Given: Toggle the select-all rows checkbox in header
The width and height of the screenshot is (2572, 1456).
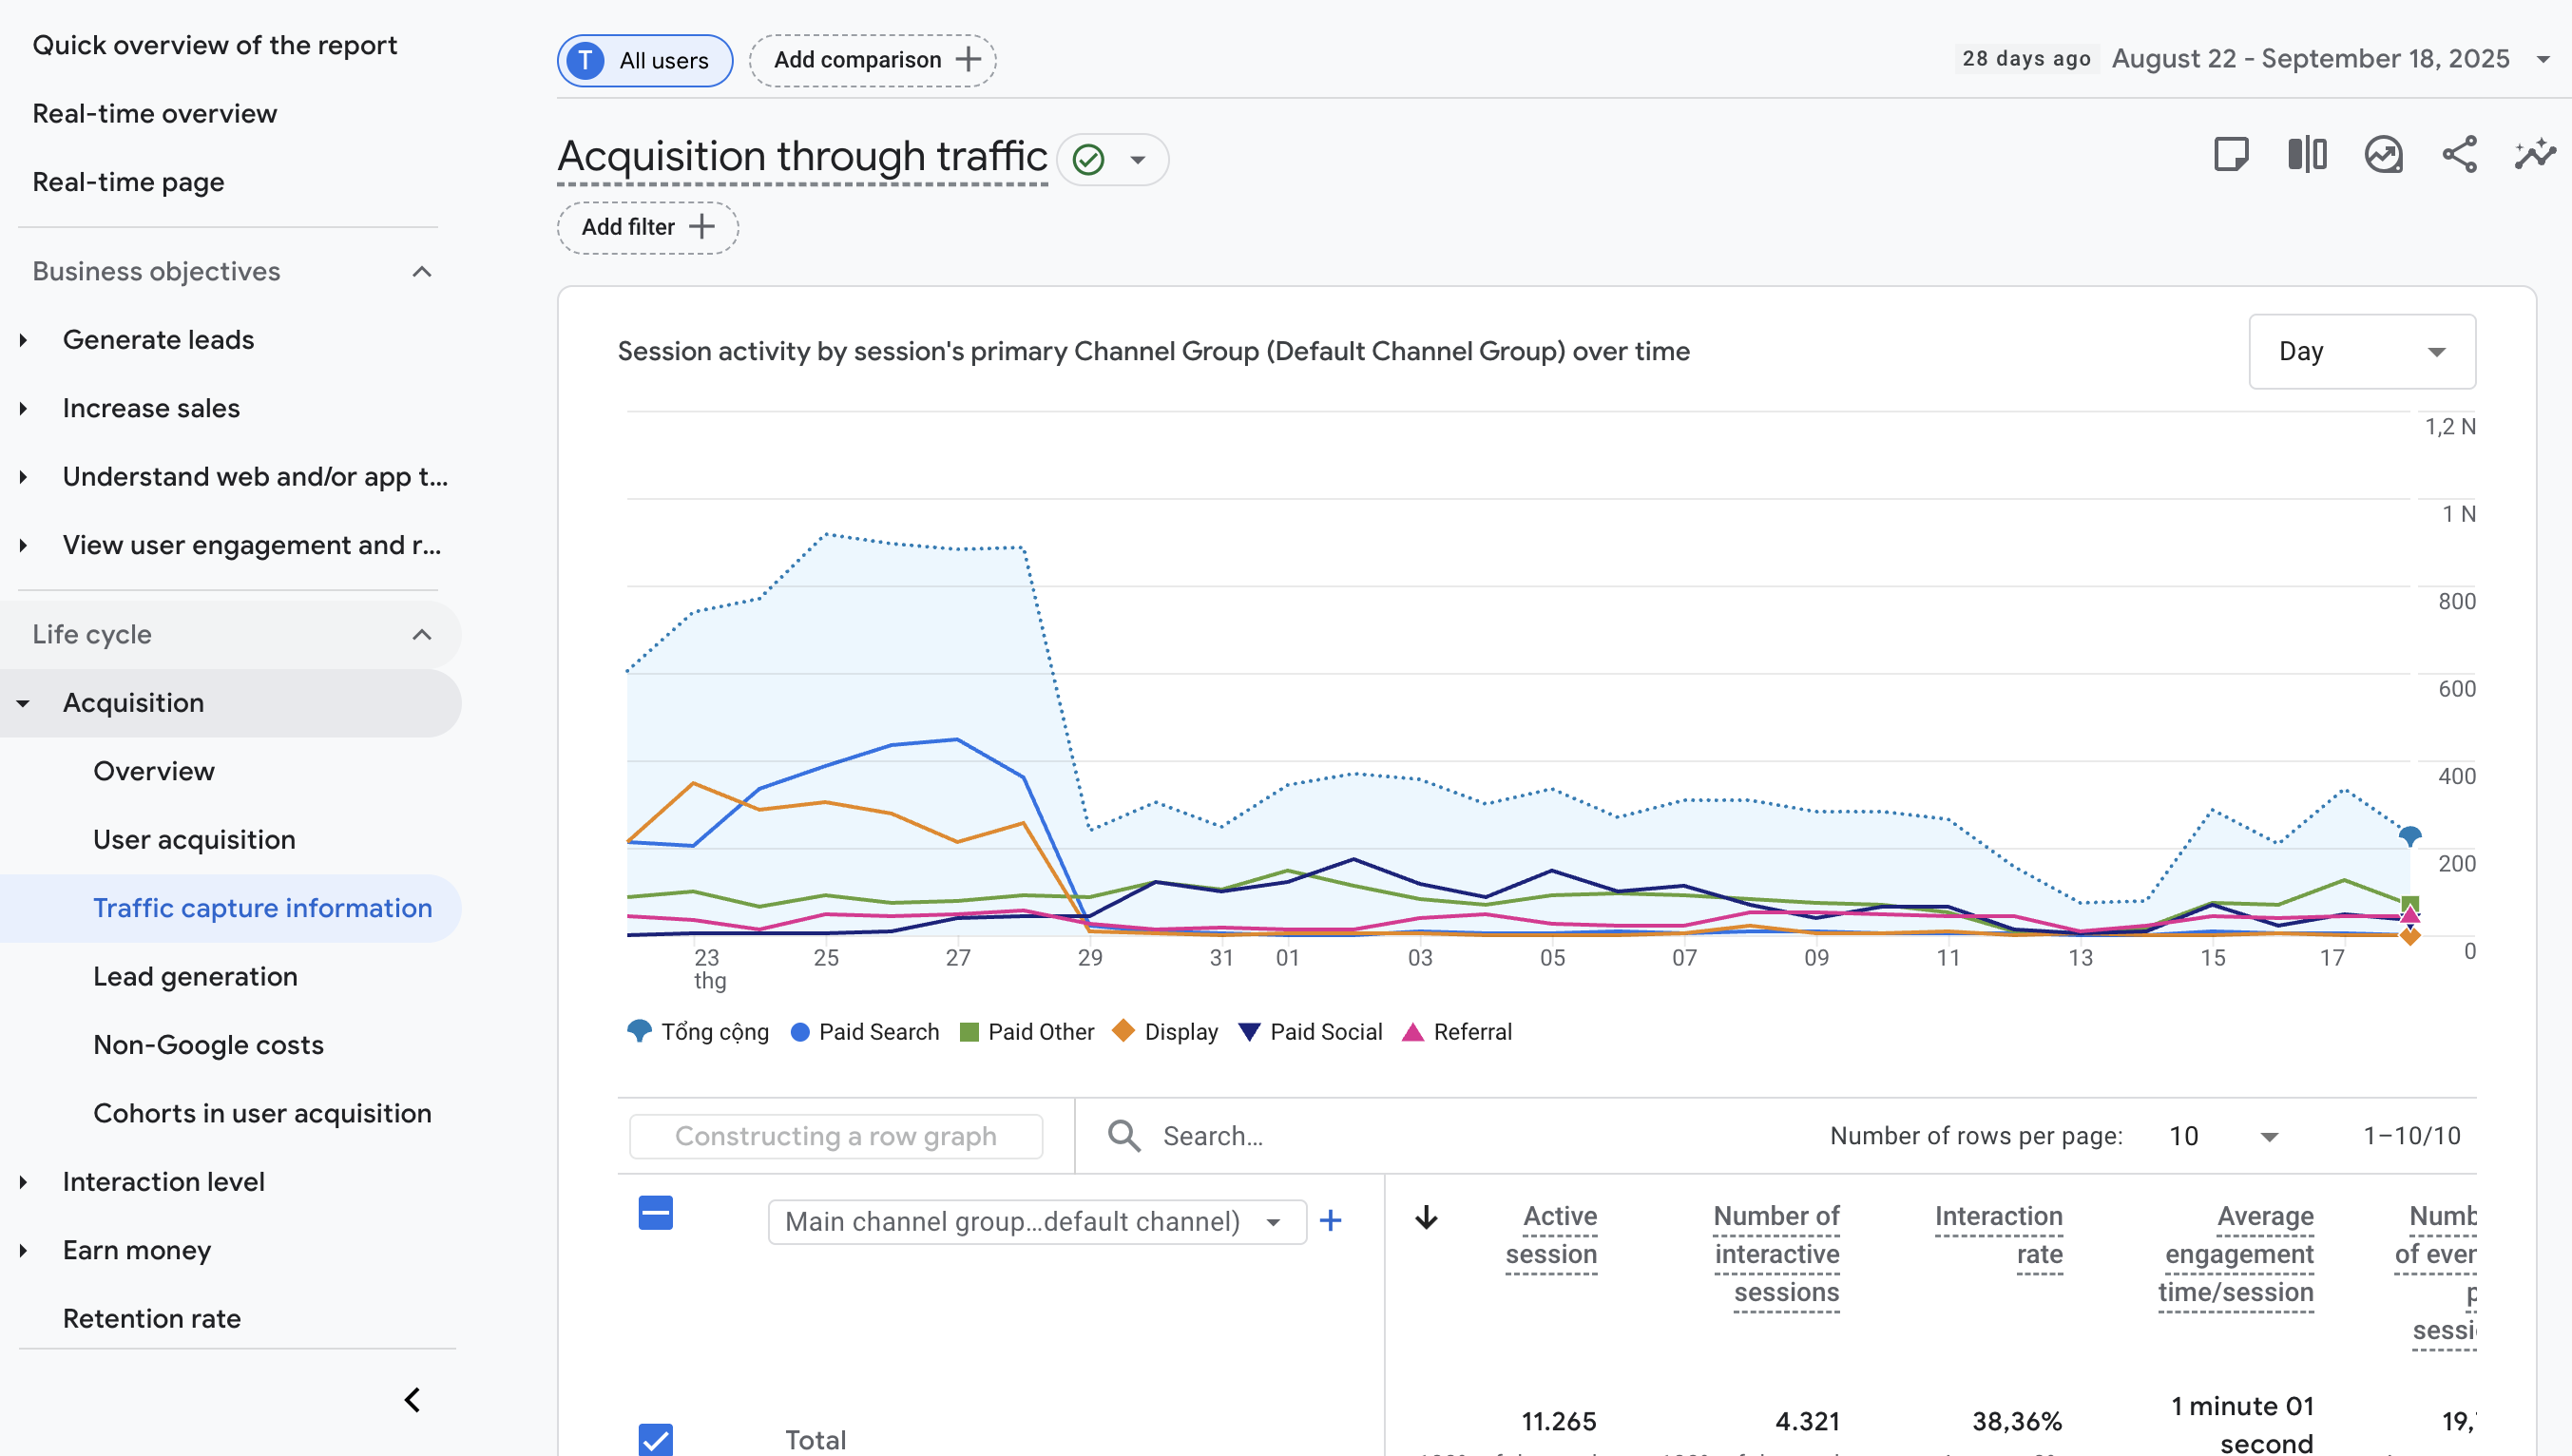Looking at the screenshot, I should (x=655, y=1213).
